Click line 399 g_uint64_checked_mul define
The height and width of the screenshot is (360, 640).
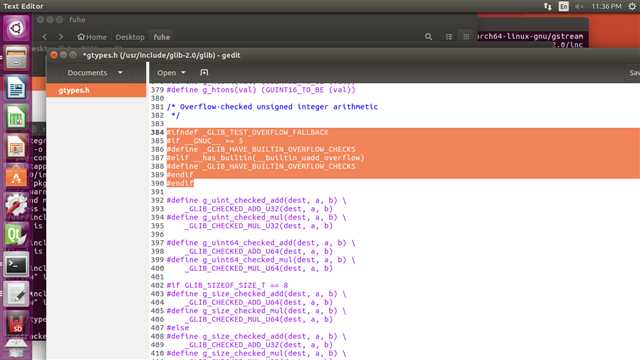click(261, 260)
